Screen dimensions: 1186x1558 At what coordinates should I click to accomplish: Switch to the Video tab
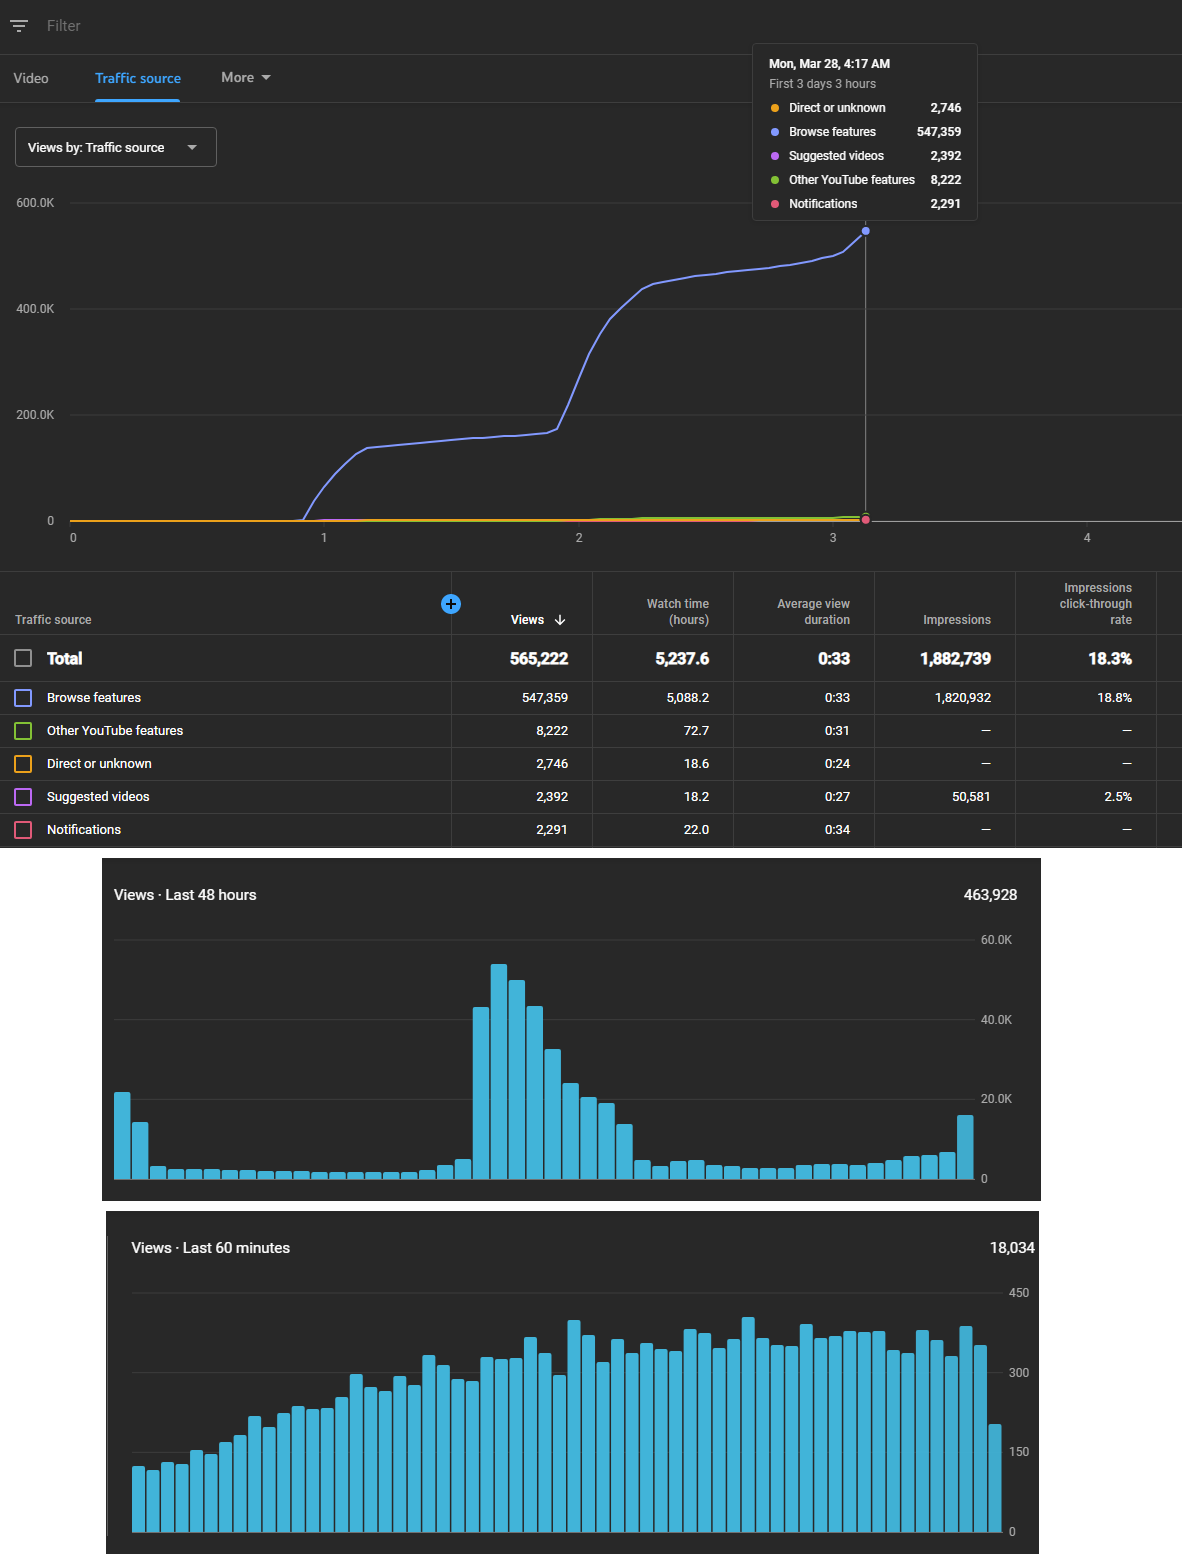click(31, 78)
